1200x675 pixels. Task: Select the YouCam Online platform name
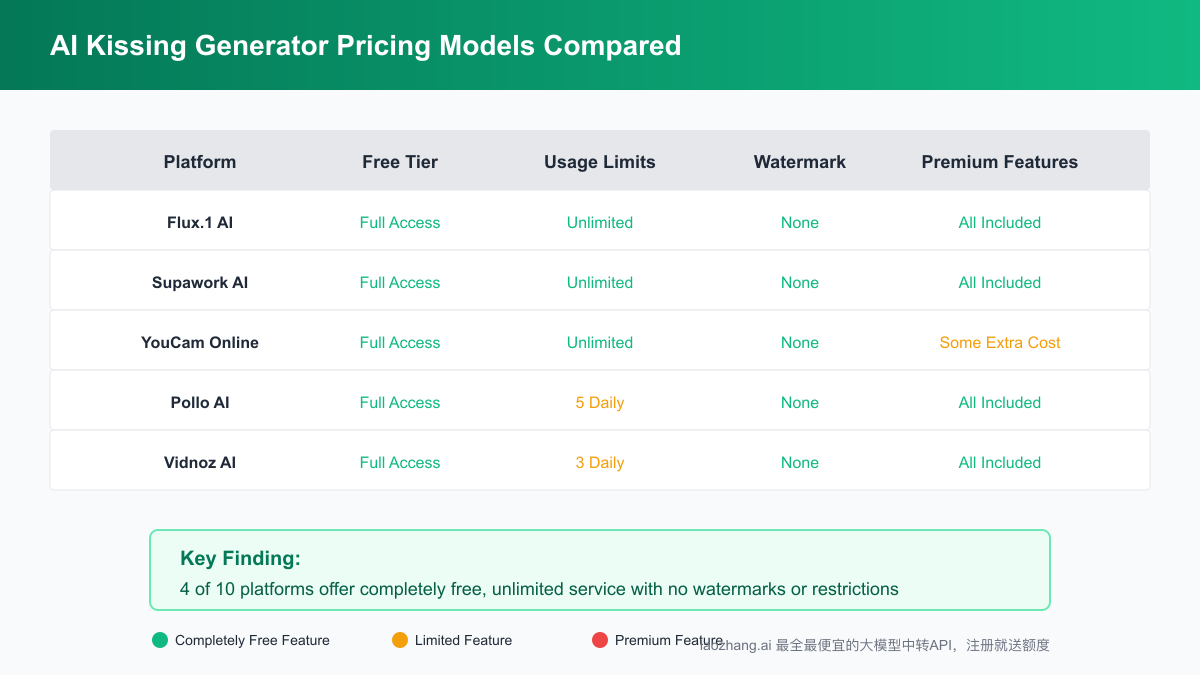point(200,342)
